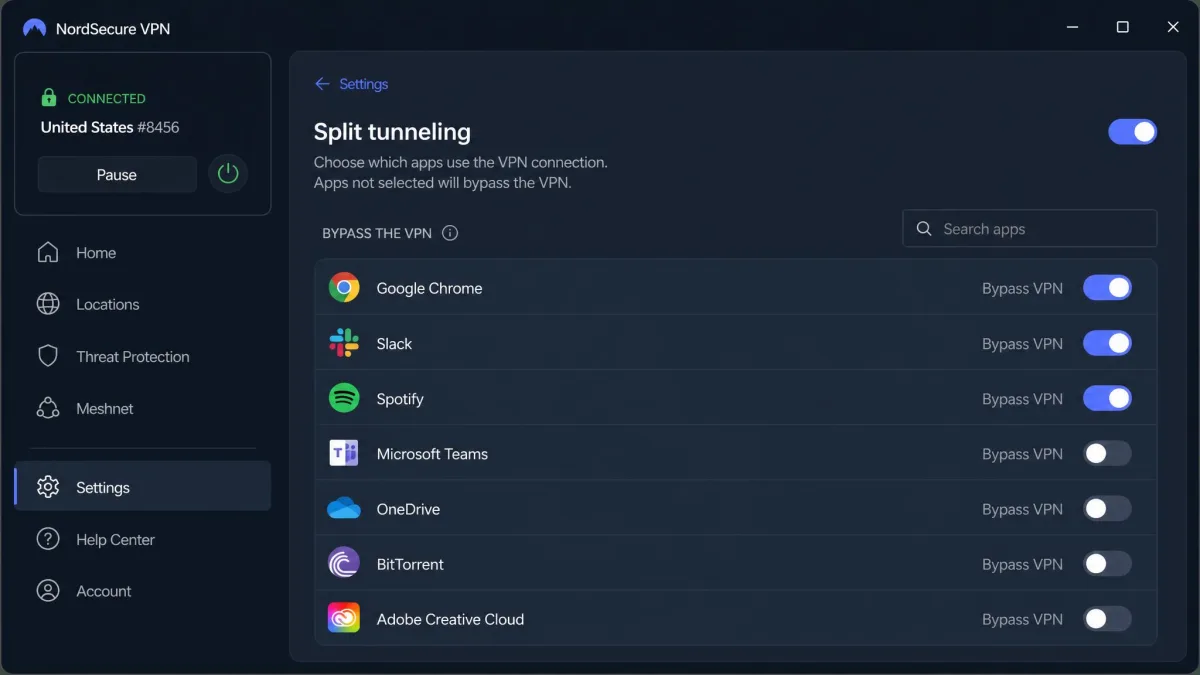Click Bypass VPN label in Chrome row
The width and height of the screenshot is (1200, 675).
pos(1022,288)
